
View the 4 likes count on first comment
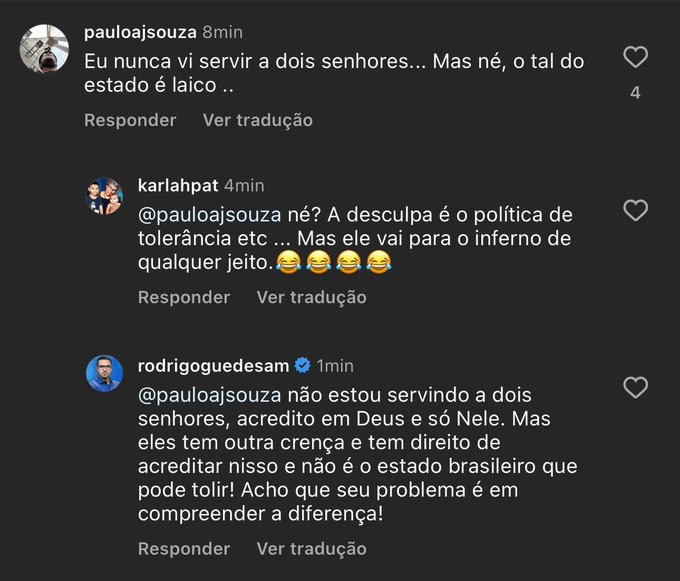pyautogui.click(x=635, y=93)
